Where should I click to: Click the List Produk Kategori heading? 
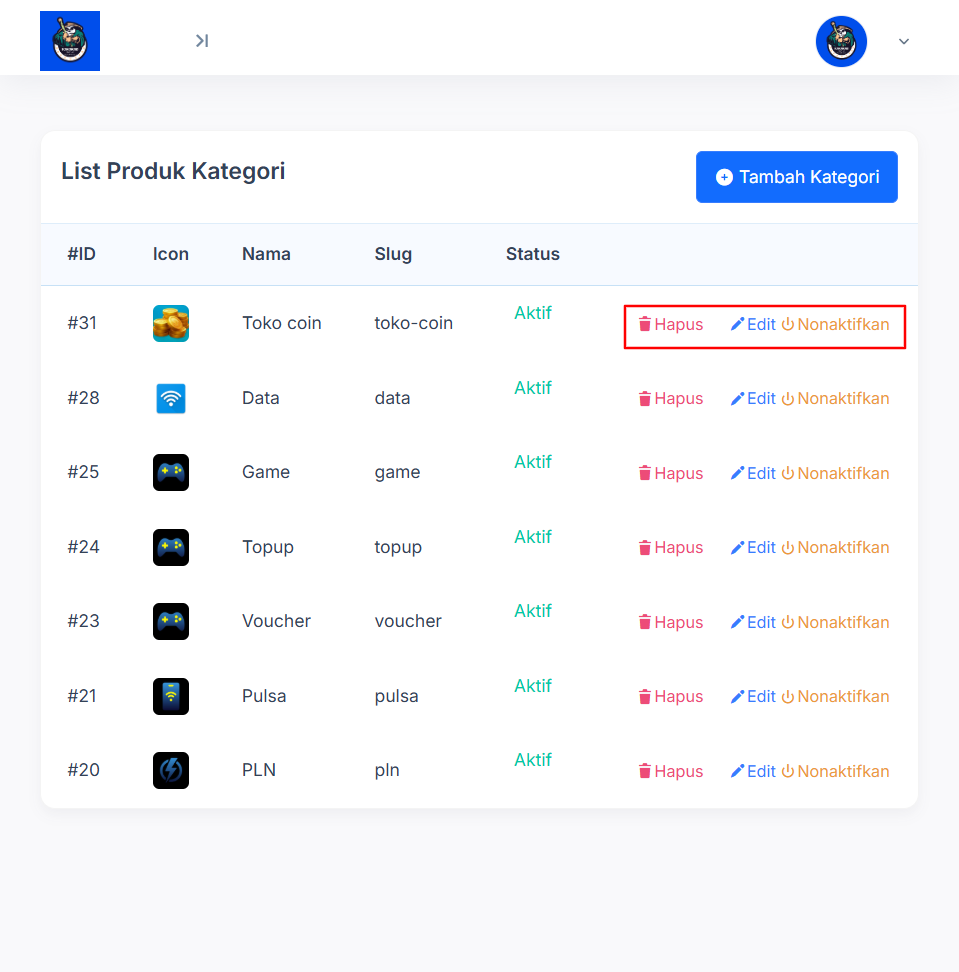click(173, 171)
